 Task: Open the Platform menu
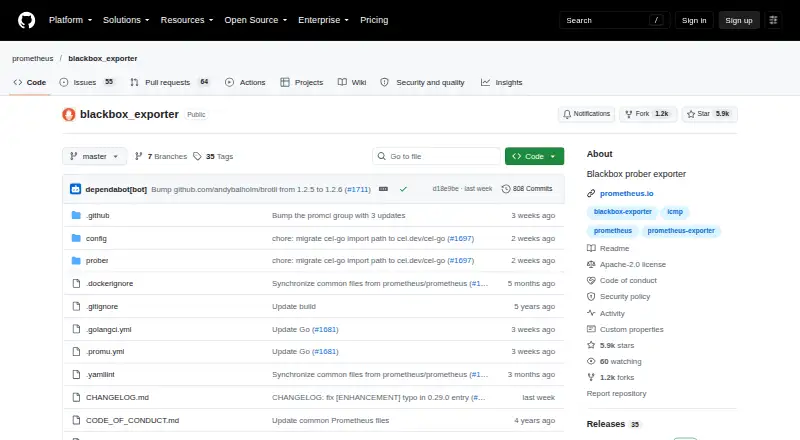click(70, 20)
